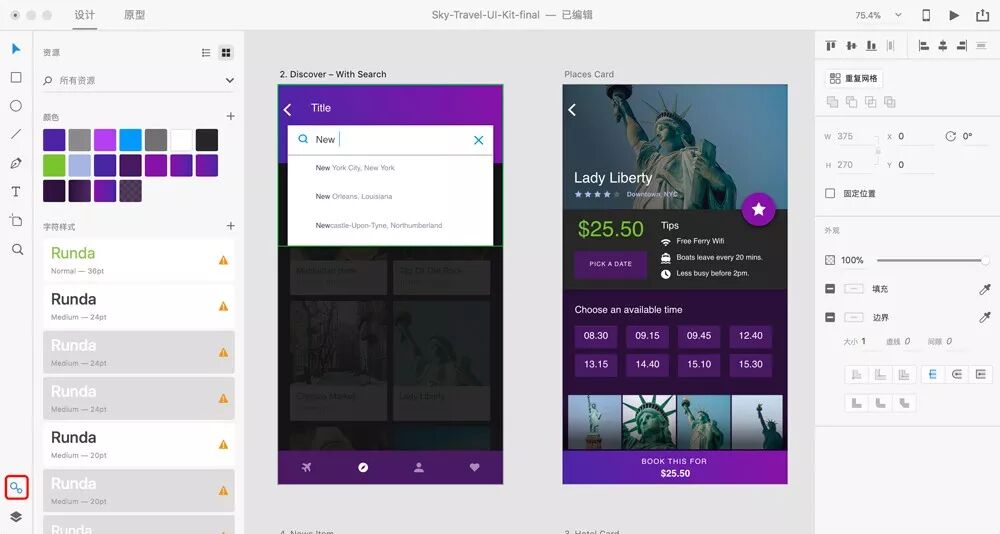Image resolution: width=1000 pixels, height=534 pixels.
Task: Click the 边界 border color swatch
Action: (853, 317)
